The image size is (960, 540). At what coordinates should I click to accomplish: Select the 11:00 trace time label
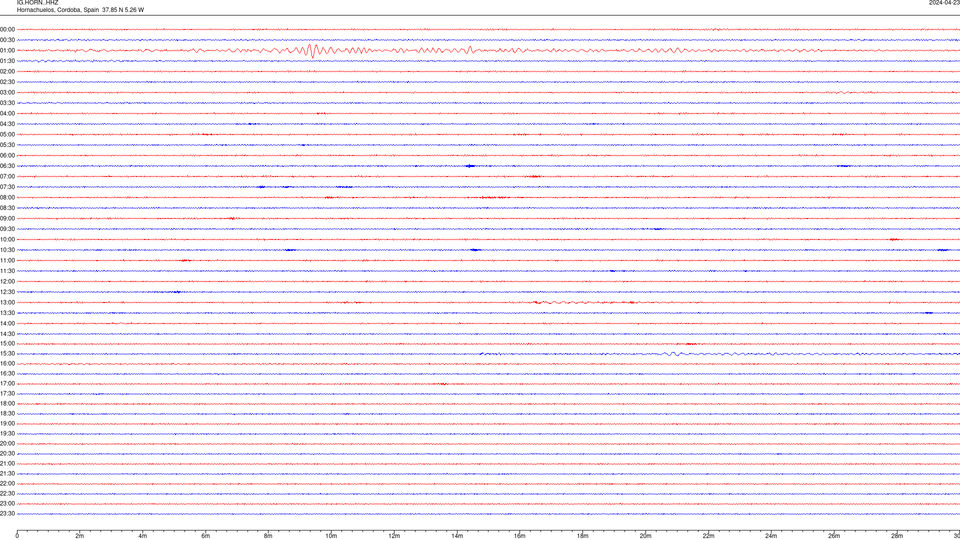coord(7,260)
